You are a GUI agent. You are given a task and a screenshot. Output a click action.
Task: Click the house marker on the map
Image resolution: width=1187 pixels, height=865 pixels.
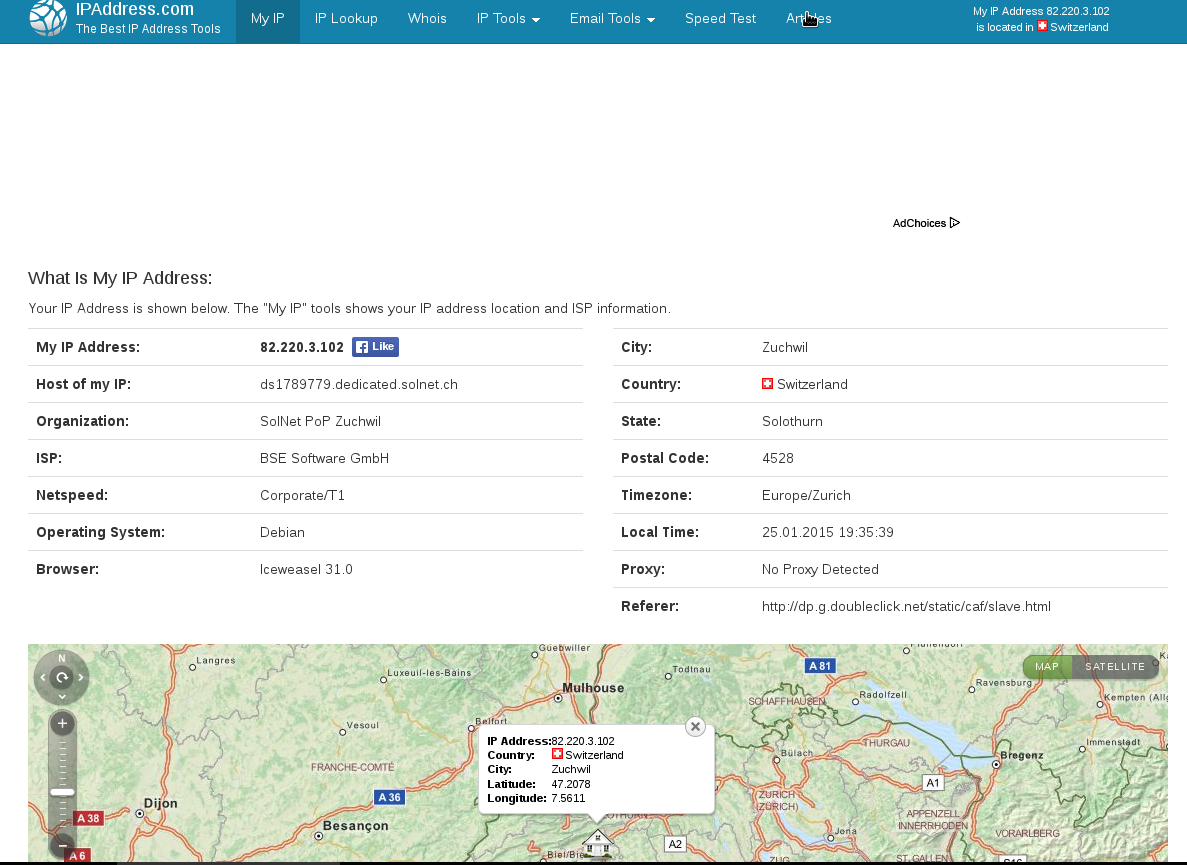597,842
